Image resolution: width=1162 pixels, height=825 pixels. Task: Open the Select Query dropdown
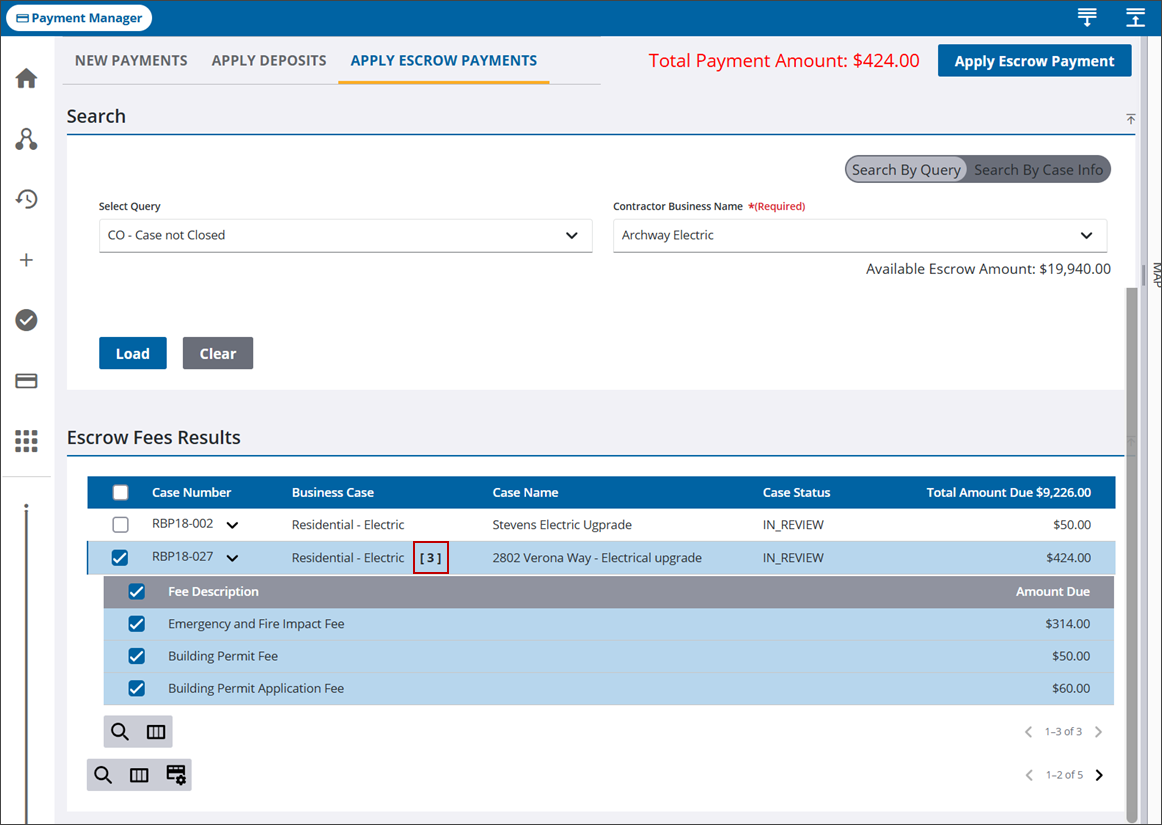tap(345, 236)
